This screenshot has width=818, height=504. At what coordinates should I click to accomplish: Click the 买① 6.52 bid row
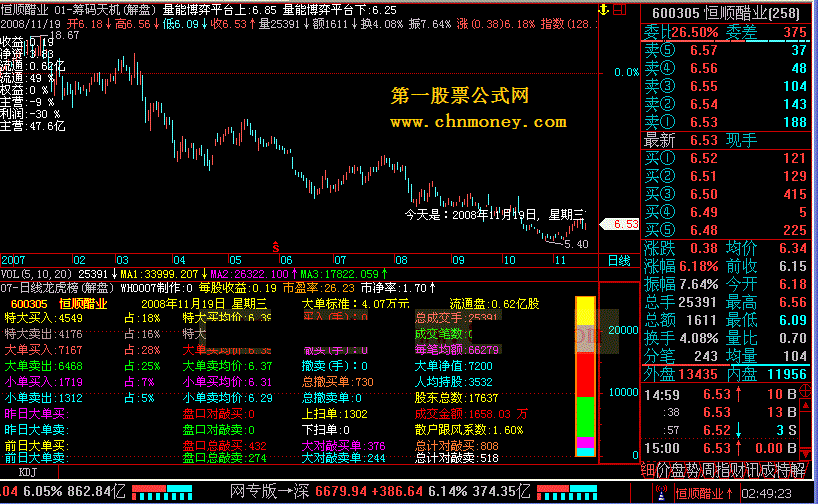point(726,158)
